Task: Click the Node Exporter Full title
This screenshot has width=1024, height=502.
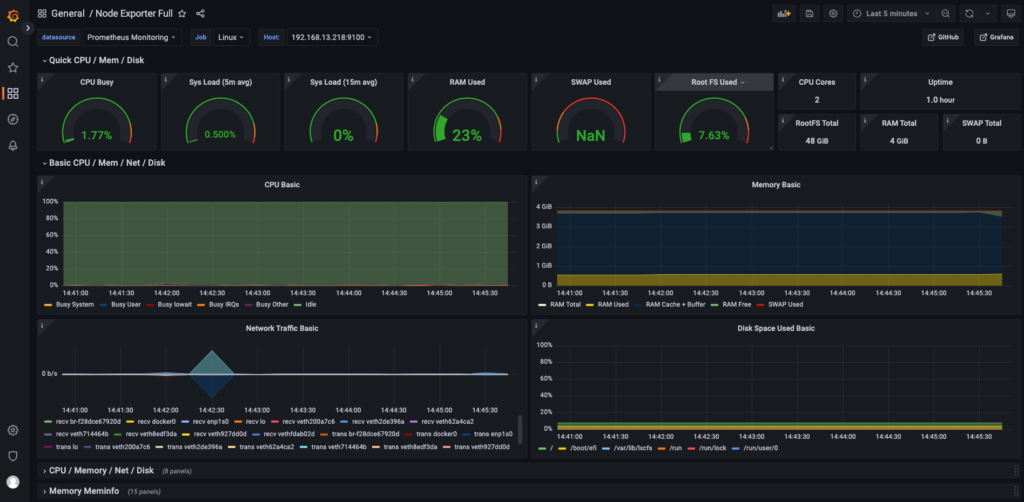Action: coord(134,13)
